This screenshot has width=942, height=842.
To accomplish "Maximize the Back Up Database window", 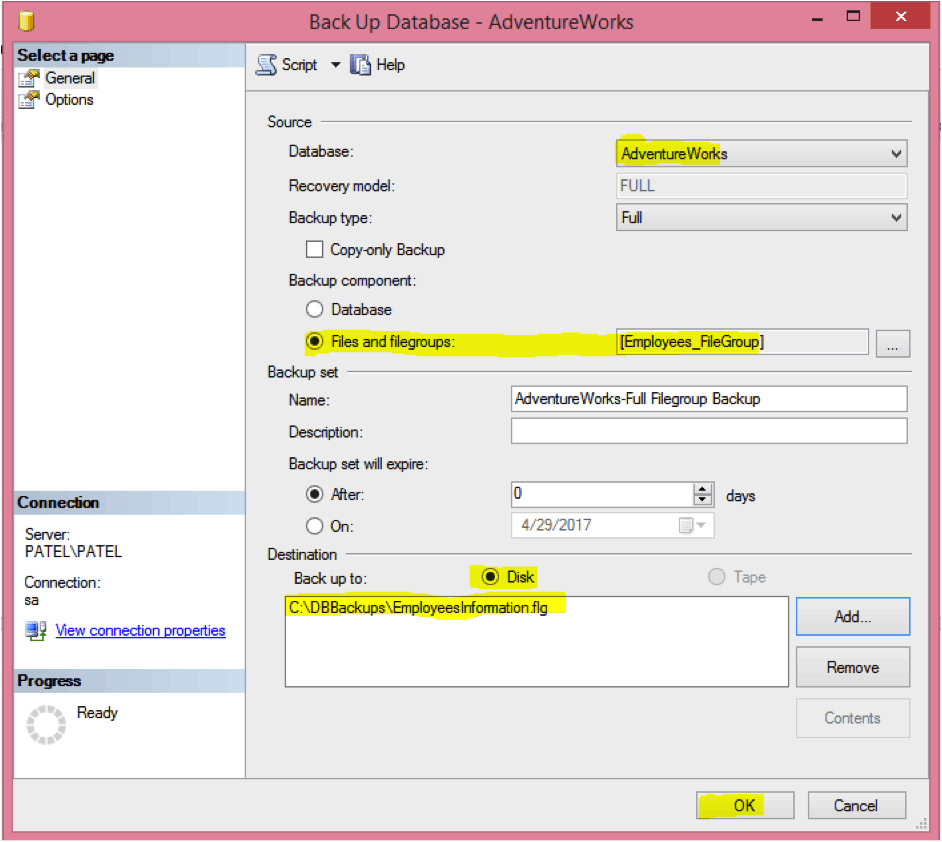I will point(853,17).
